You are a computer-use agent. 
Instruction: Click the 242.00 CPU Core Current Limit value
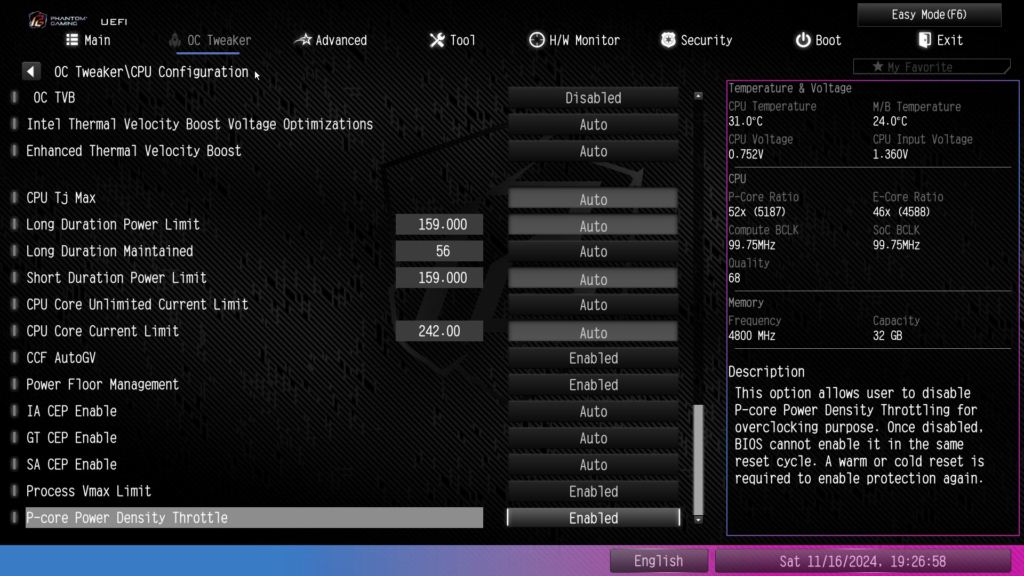(440, 331)
